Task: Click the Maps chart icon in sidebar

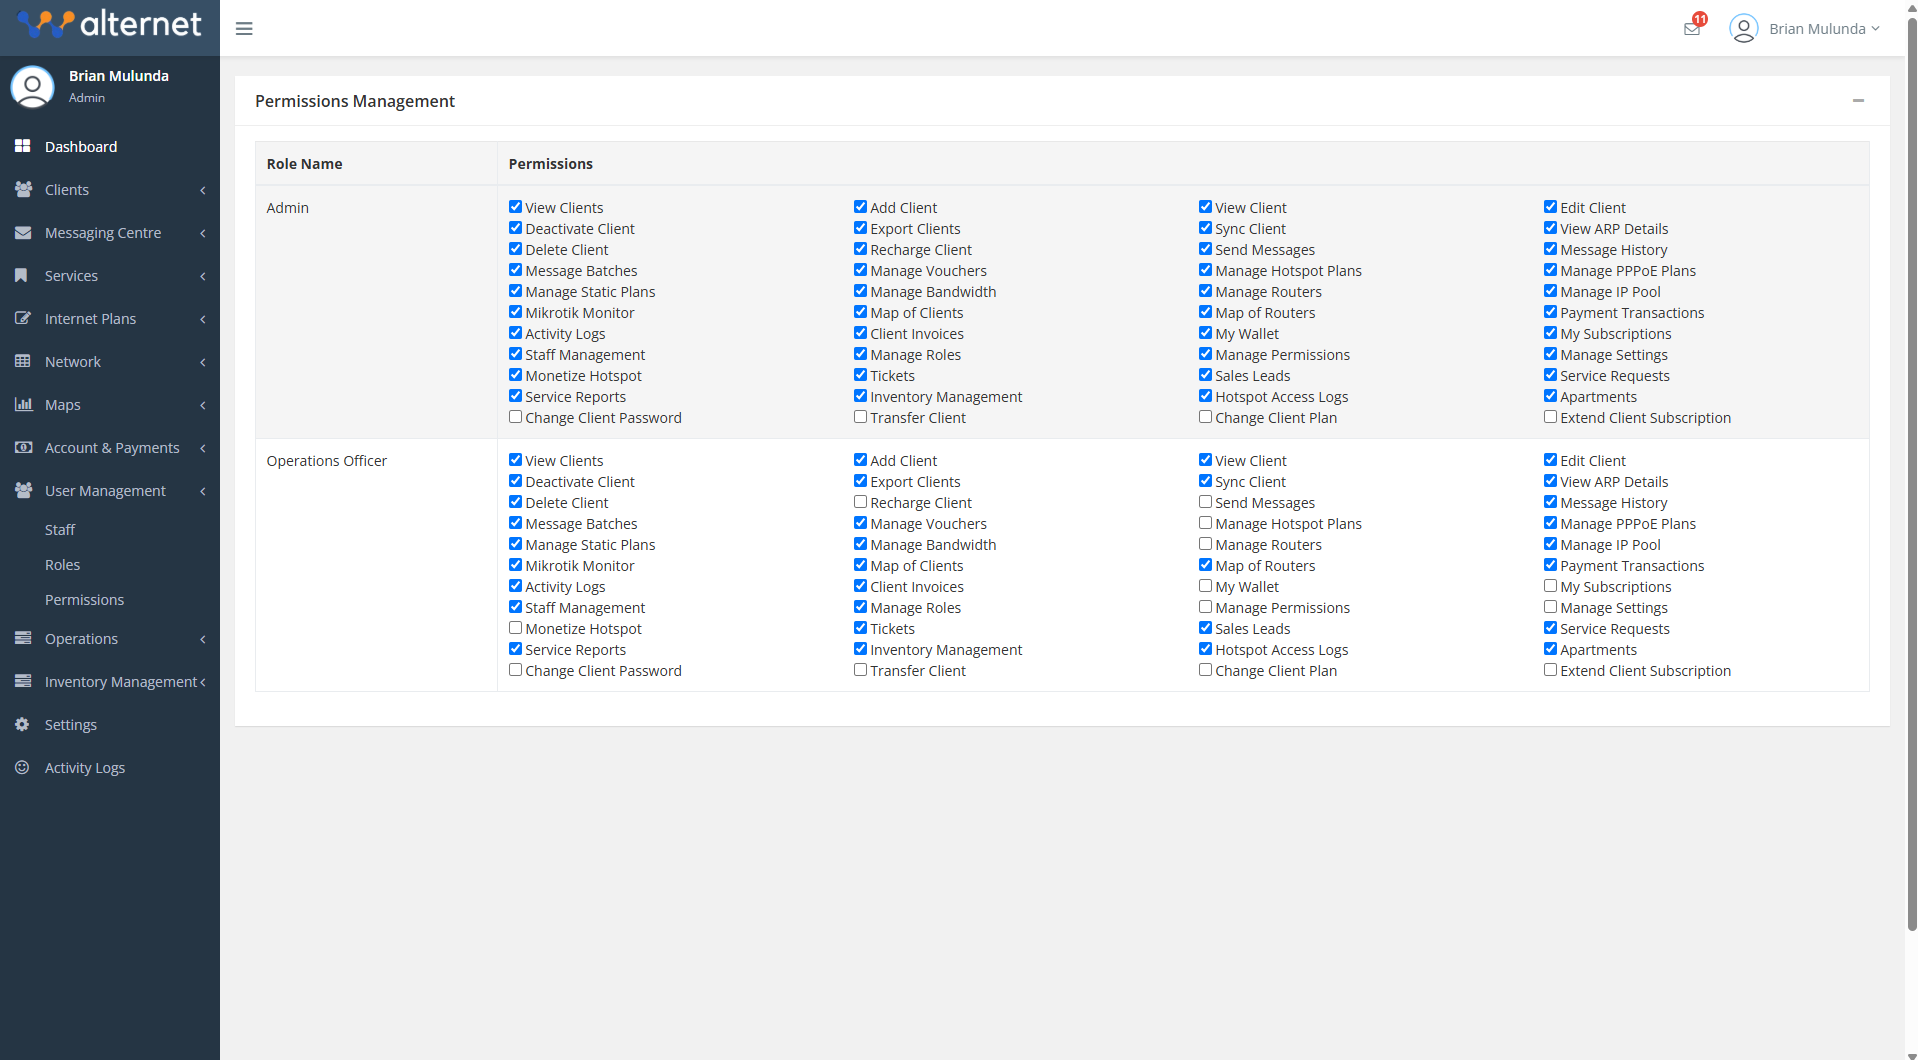Action: (x=22, y=404)
